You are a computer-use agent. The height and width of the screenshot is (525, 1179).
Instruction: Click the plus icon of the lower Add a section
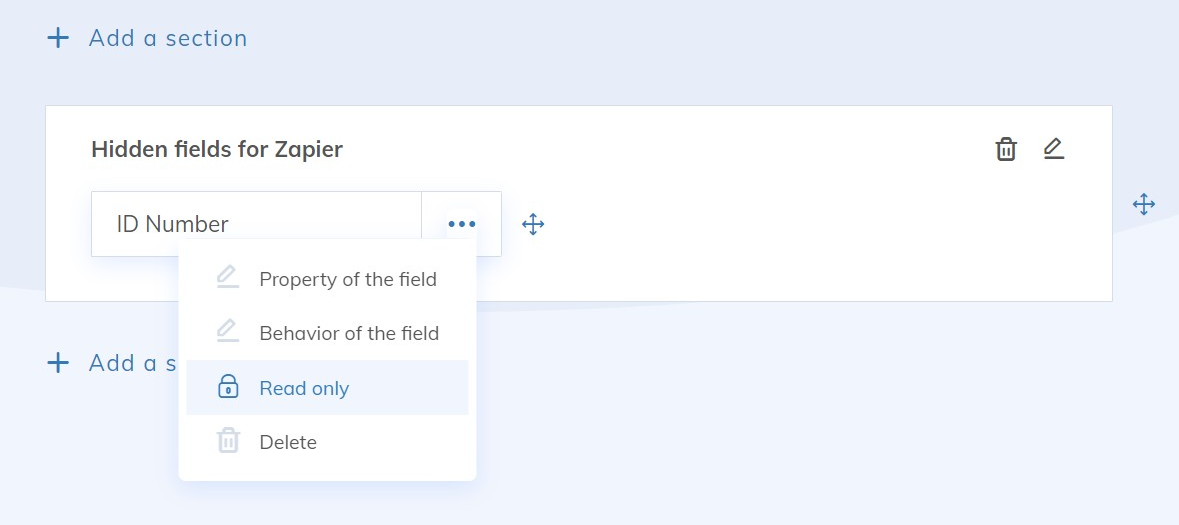59,362
